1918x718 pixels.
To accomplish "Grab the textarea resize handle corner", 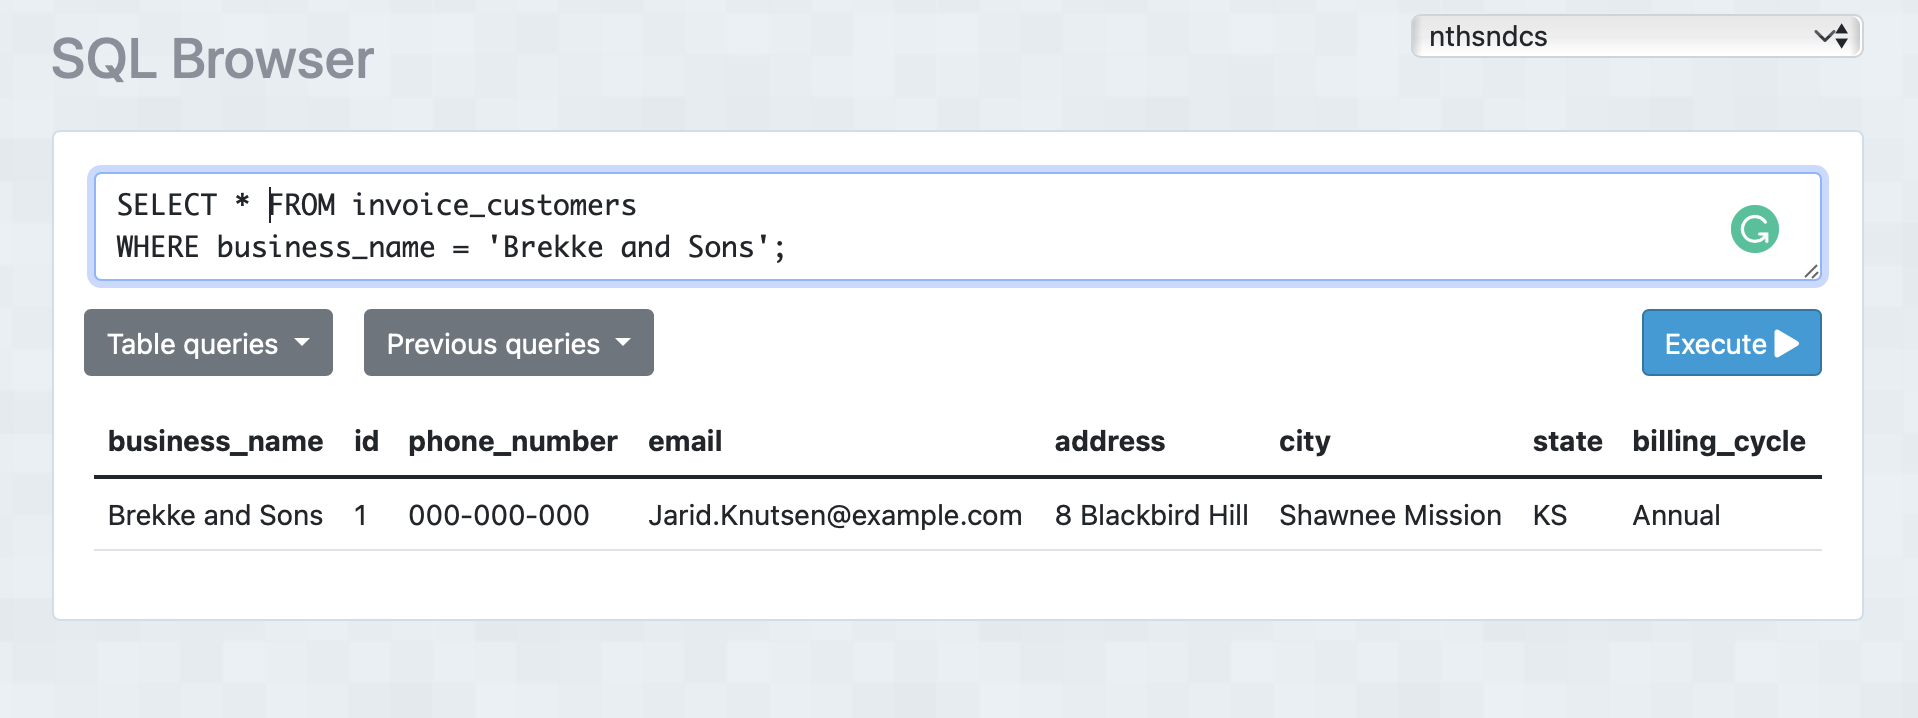I will (1811, 271).
